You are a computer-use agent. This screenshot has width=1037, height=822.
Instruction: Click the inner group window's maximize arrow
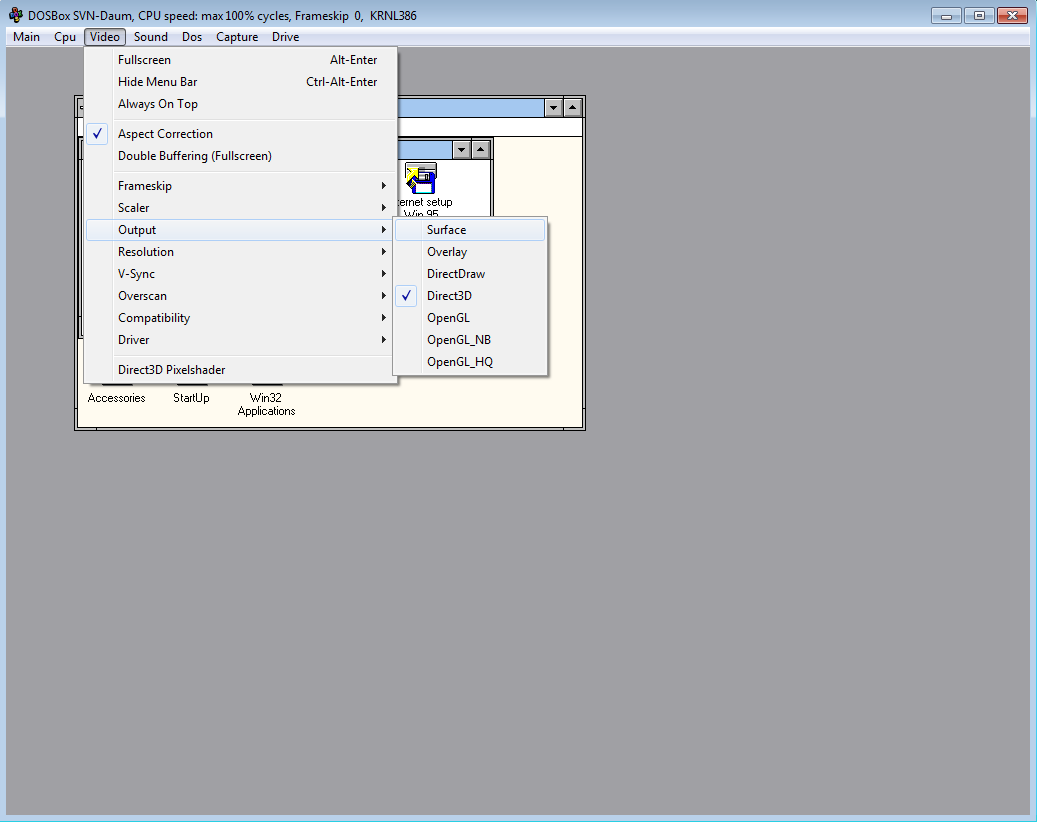coord(480,149)
